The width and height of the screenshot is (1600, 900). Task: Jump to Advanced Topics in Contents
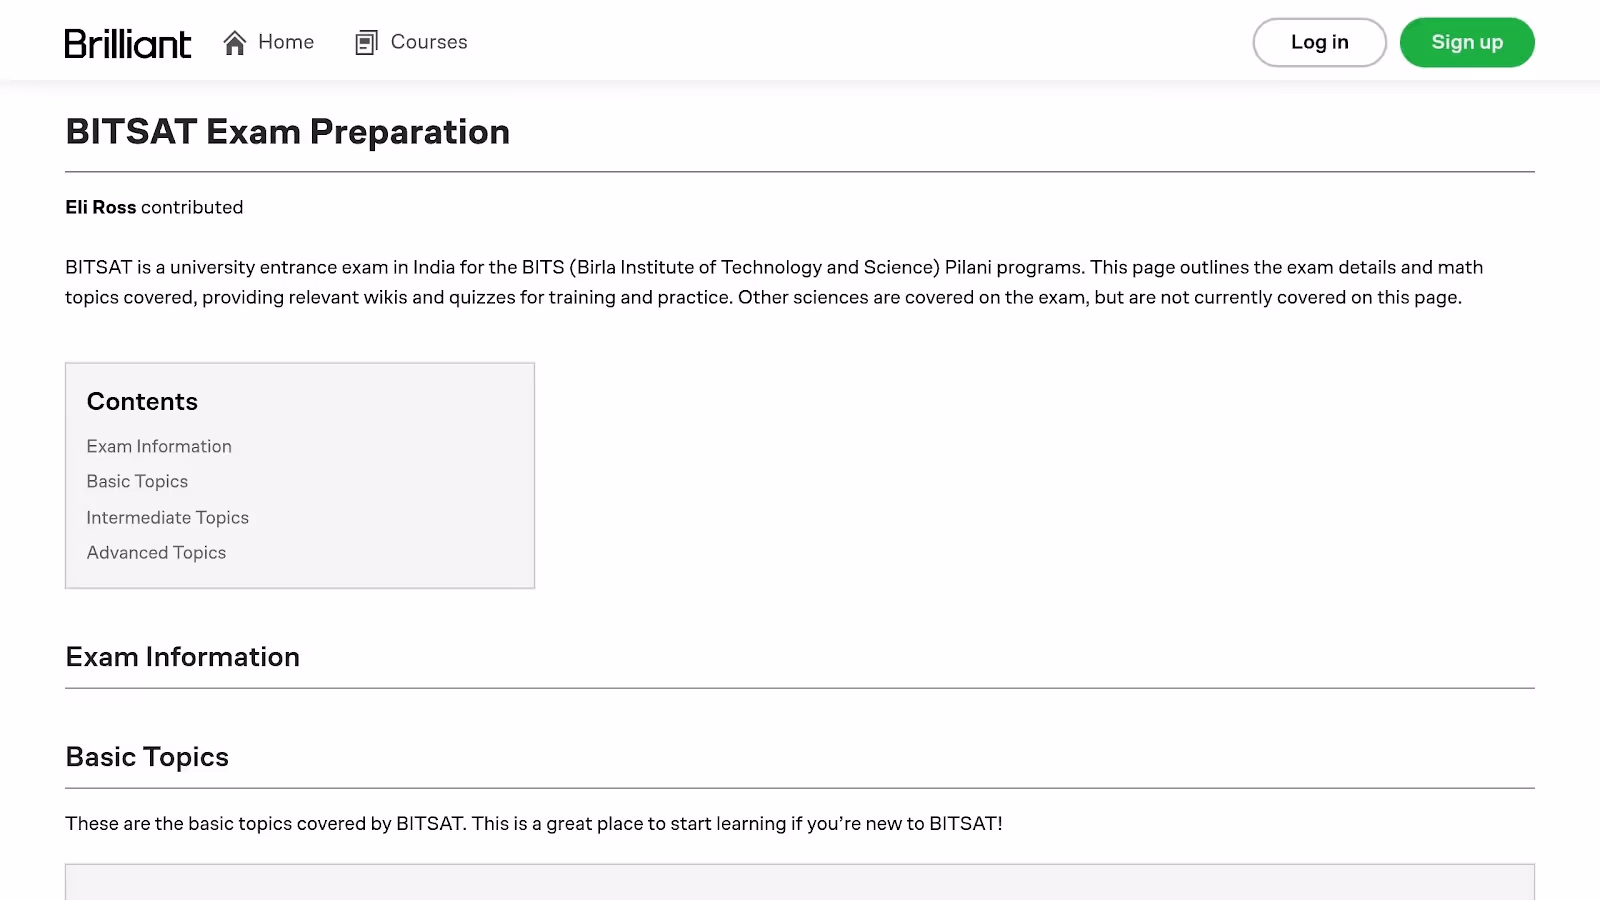(x=156, y=552)
